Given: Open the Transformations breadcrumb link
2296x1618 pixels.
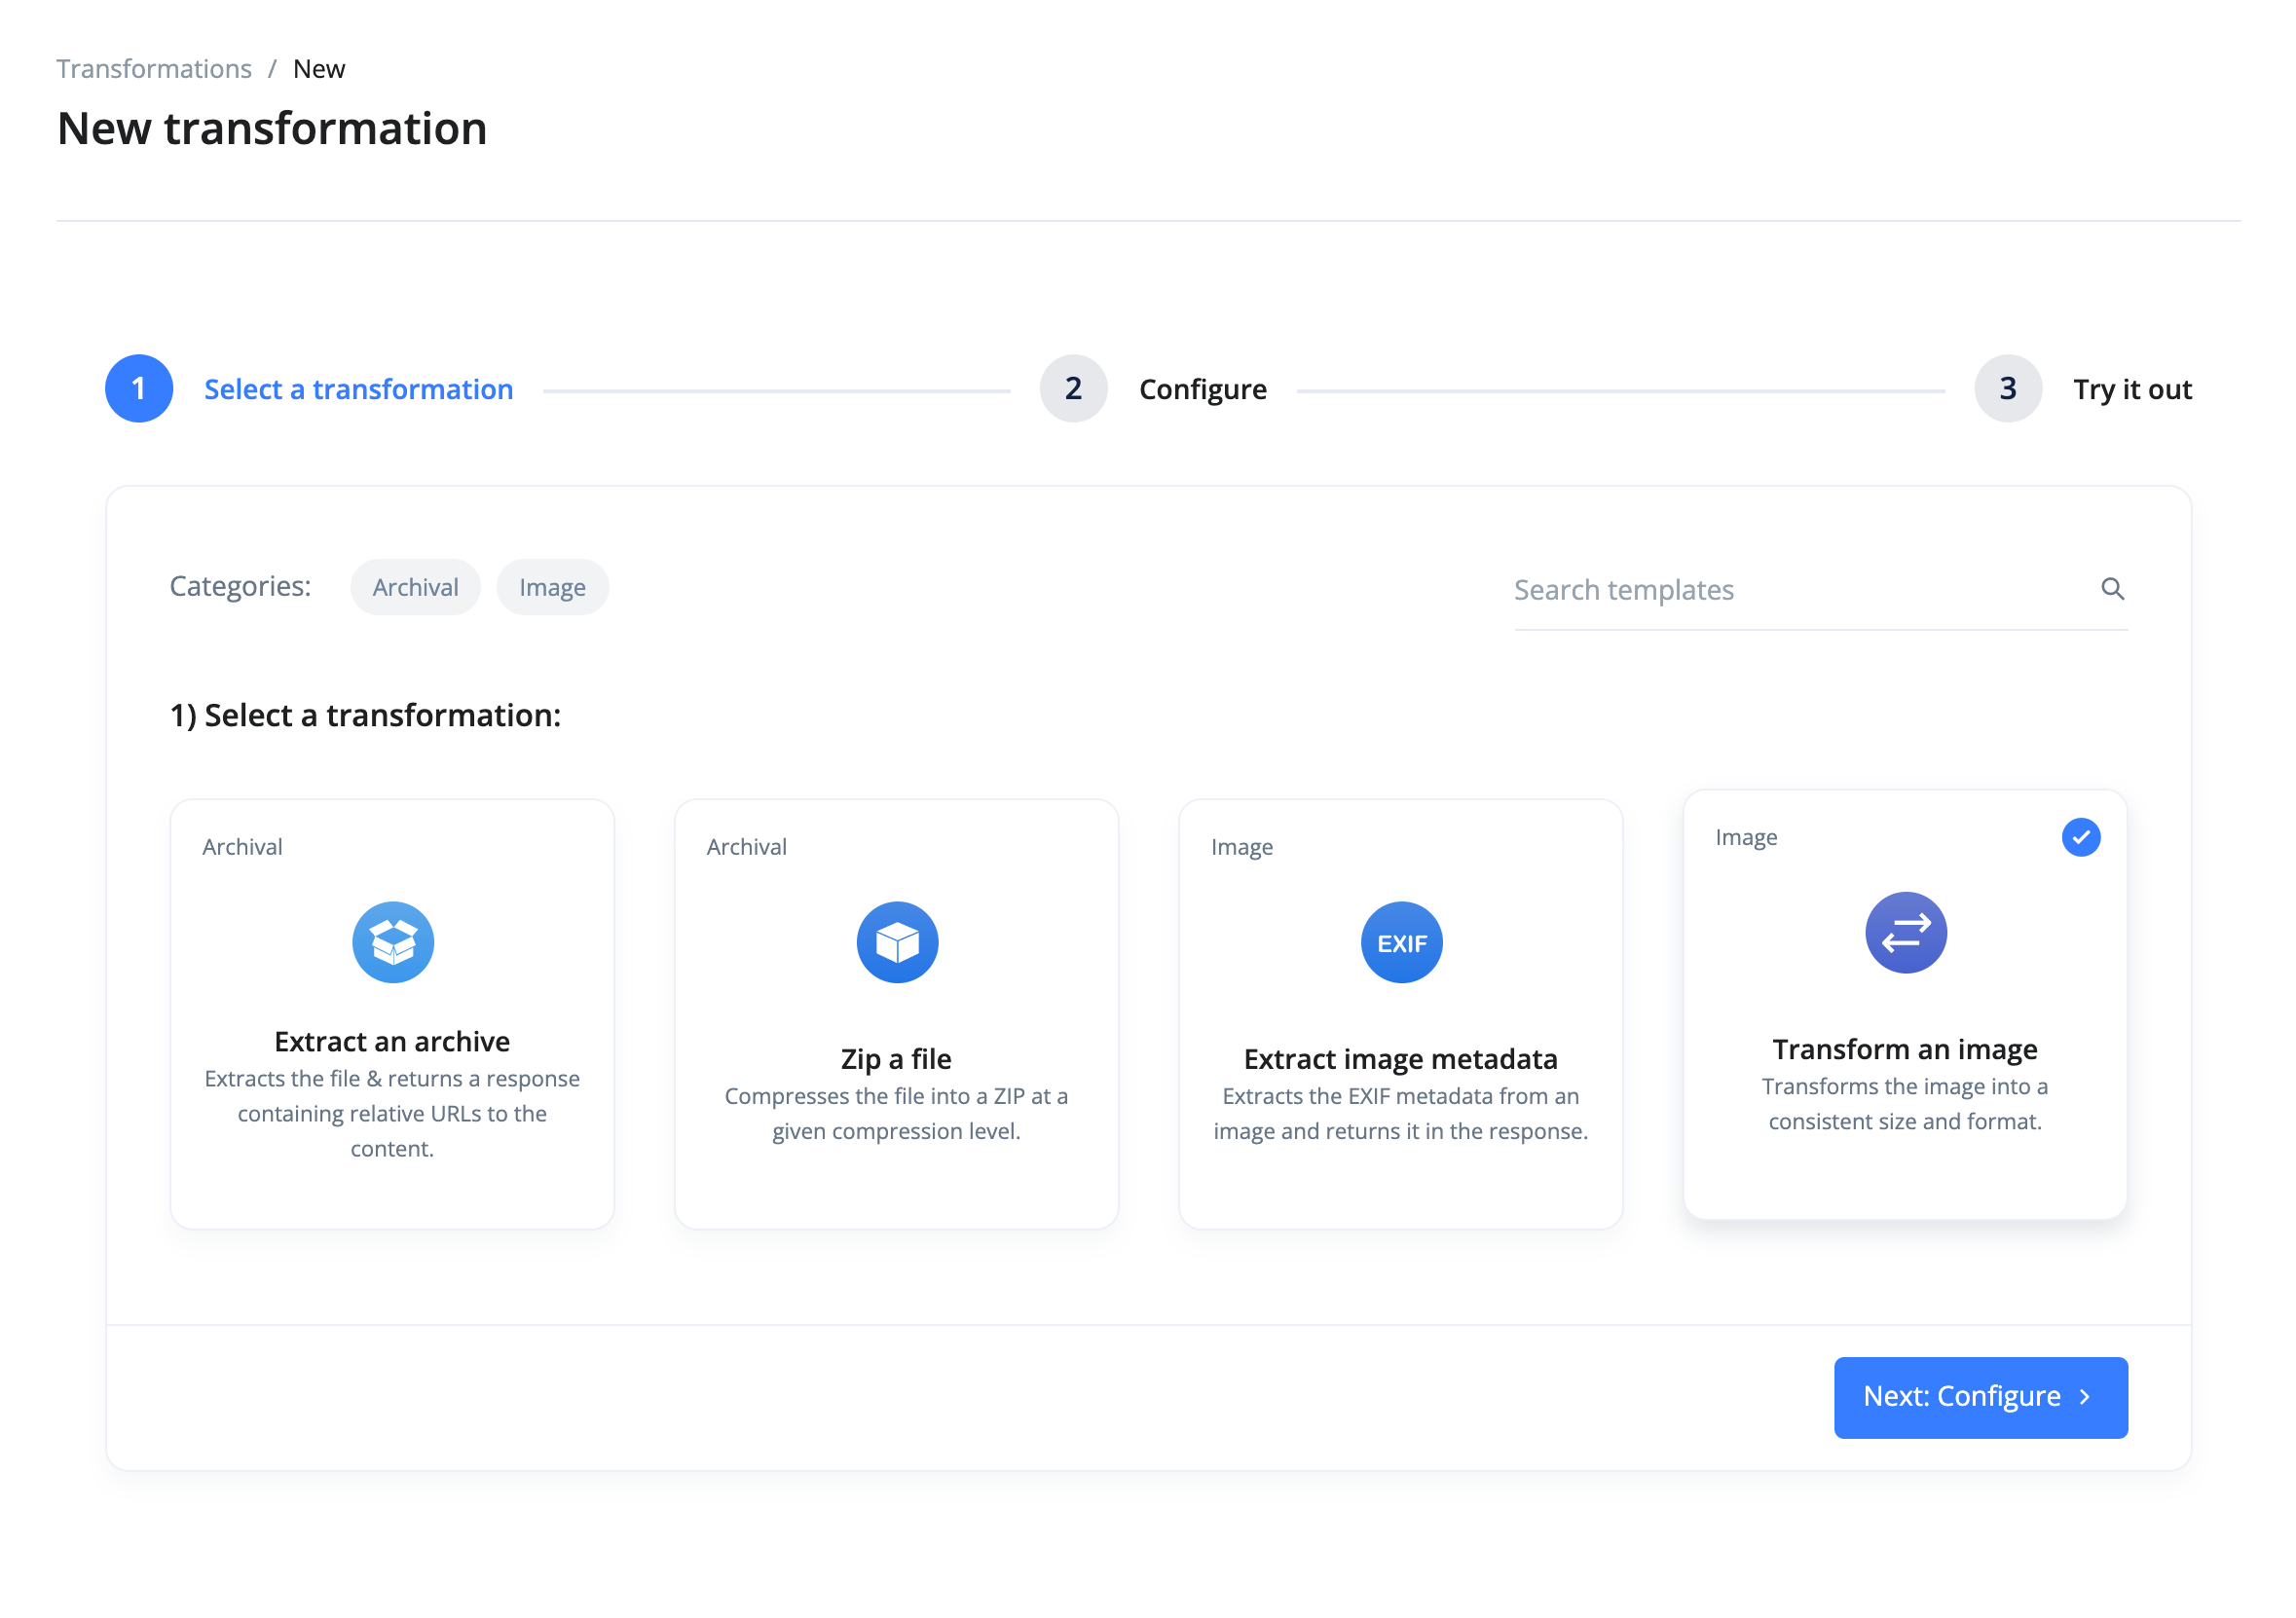Looking at the screenshot, I should (154, 69).
